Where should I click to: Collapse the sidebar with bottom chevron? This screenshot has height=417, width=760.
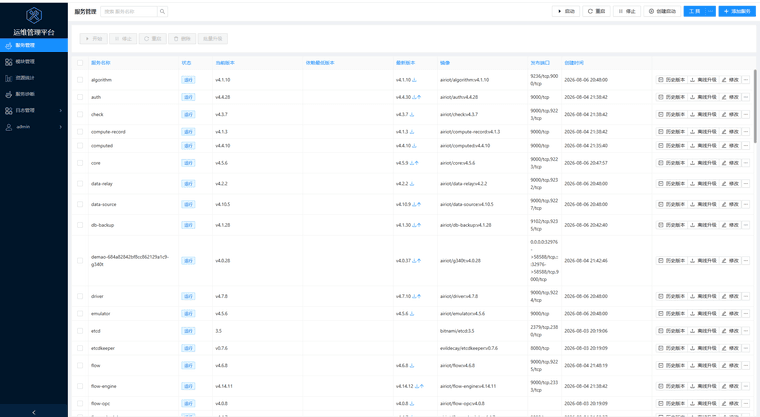(x=34, y=412)
